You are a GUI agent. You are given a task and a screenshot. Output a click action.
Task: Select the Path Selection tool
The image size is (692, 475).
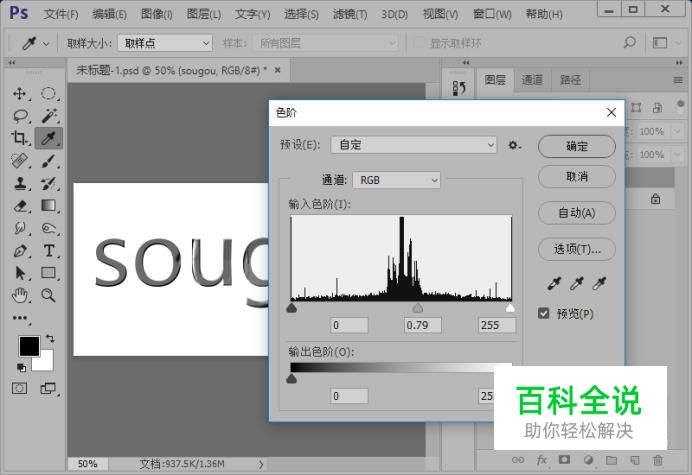20,273
